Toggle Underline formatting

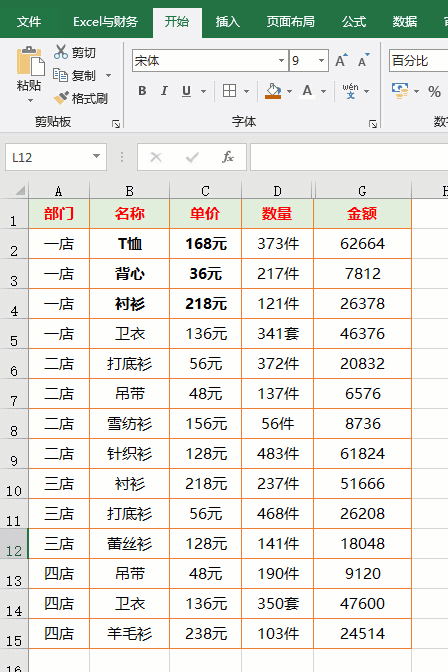coord(186,91)
